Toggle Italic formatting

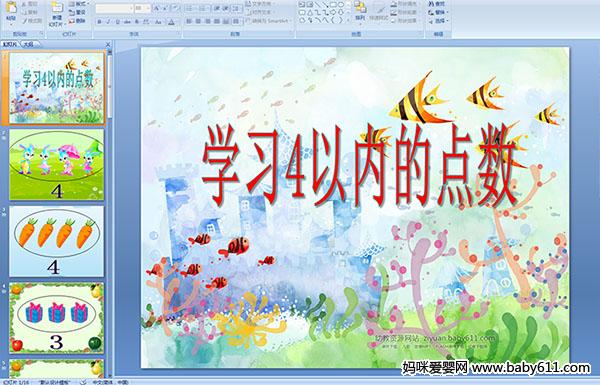(x=108, y=22)
